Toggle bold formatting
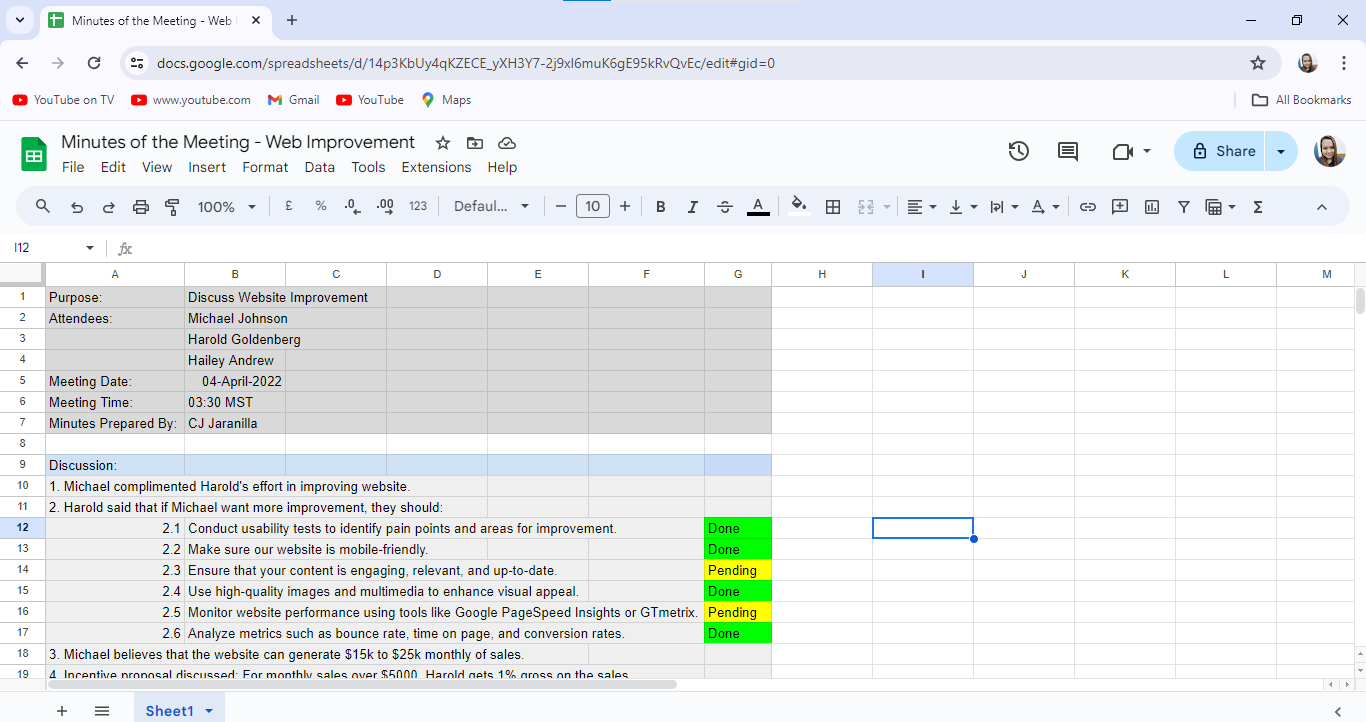 (x=661, y=207)
